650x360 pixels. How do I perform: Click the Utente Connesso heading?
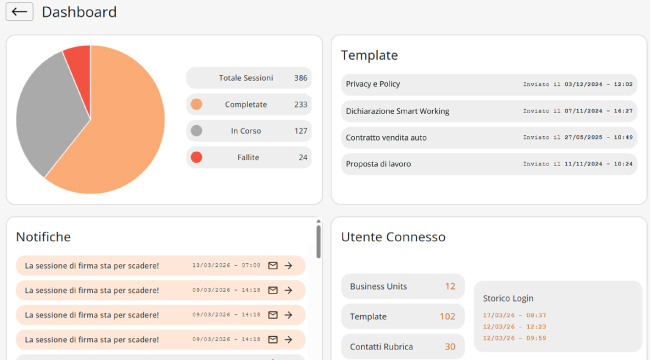[x=393, y=237]
